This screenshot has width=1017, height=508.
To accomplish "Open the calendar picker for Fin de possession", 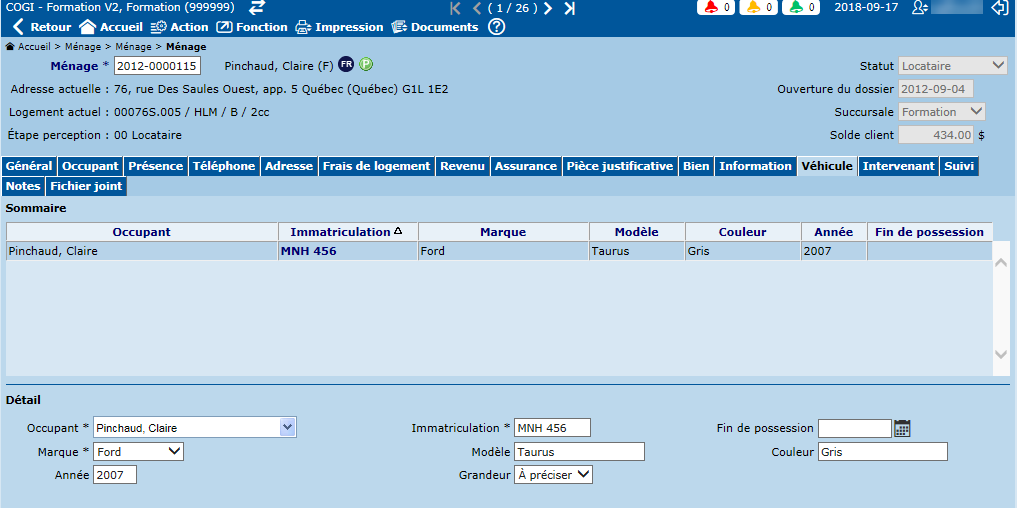I will [902, 428].
